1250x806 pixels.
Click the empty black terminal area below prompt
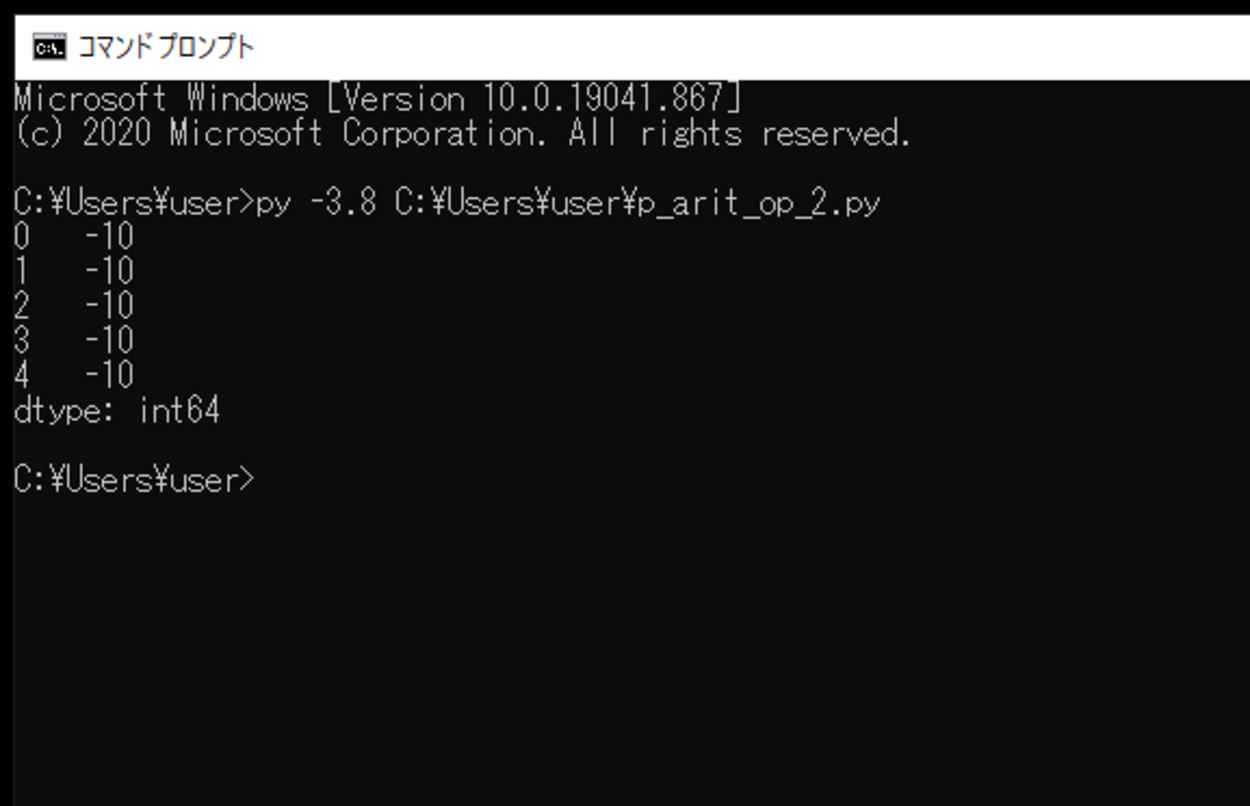point(625,650)
